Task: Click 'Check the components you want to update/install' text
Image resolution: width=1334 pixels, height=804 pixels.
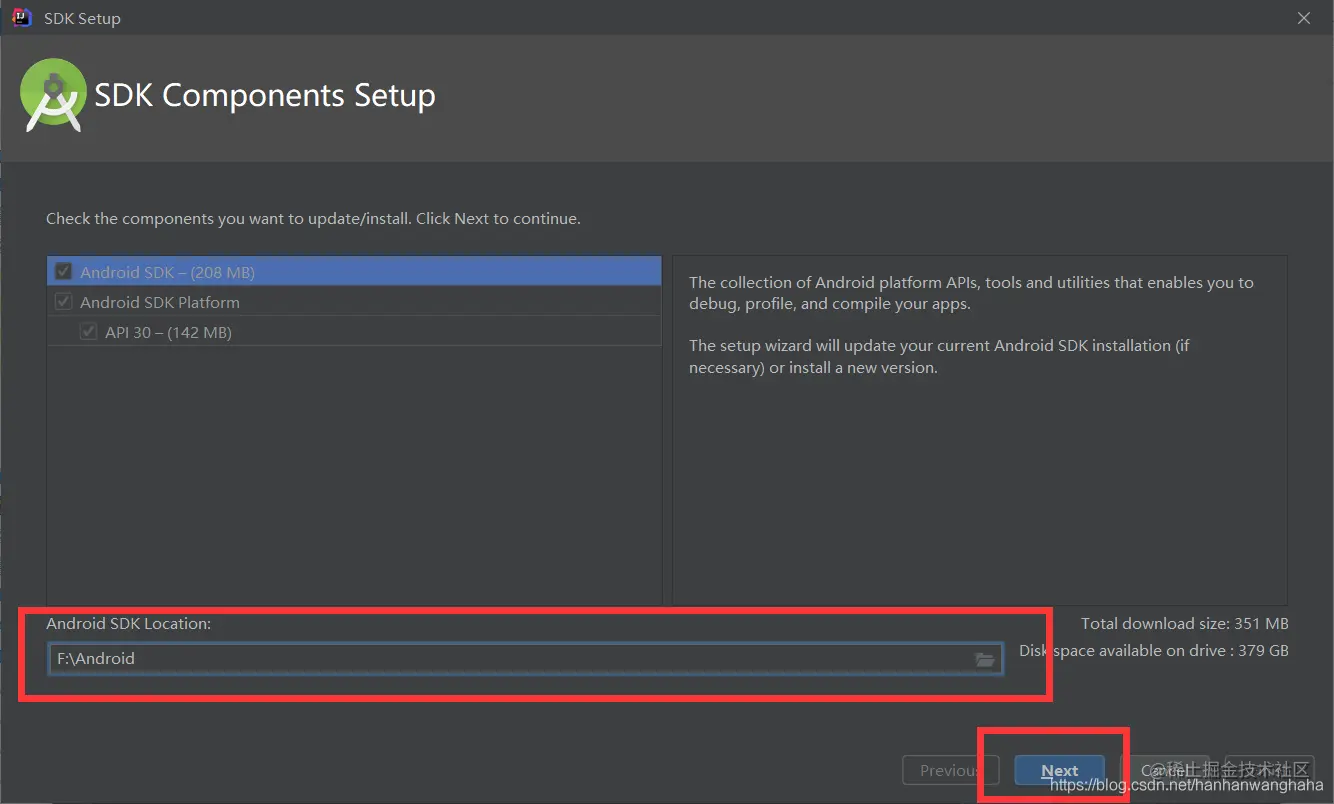Action: point(313,218)
